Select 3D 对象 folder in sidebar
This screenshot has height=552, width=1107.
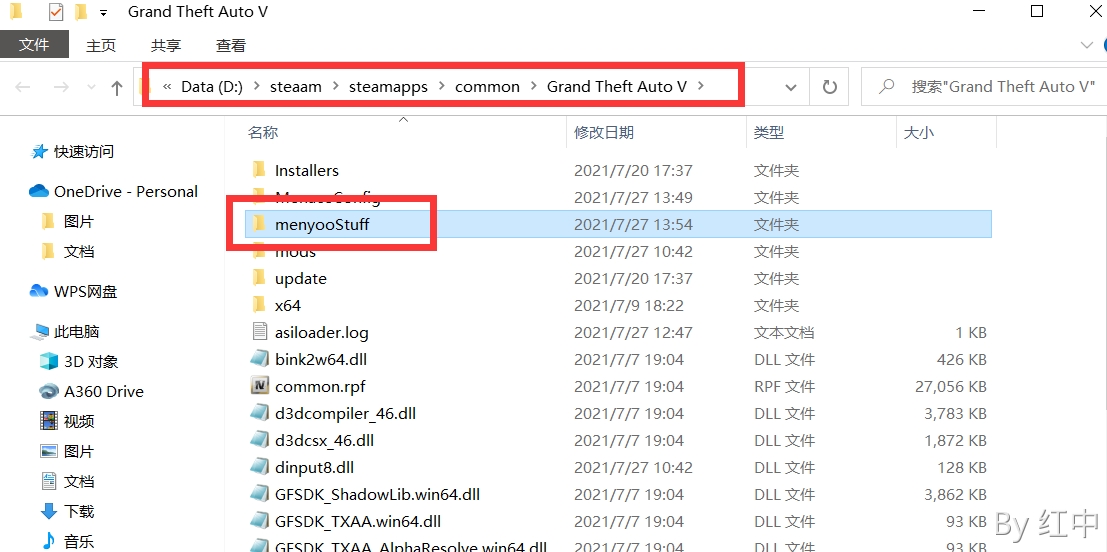click(x=91, y=361)
